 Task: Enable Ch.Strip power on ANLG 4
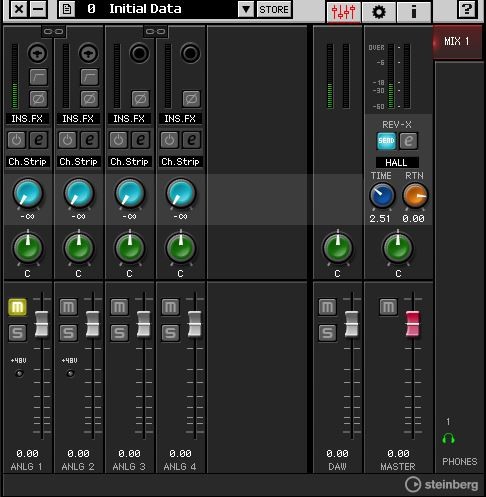tap(169, 140)
